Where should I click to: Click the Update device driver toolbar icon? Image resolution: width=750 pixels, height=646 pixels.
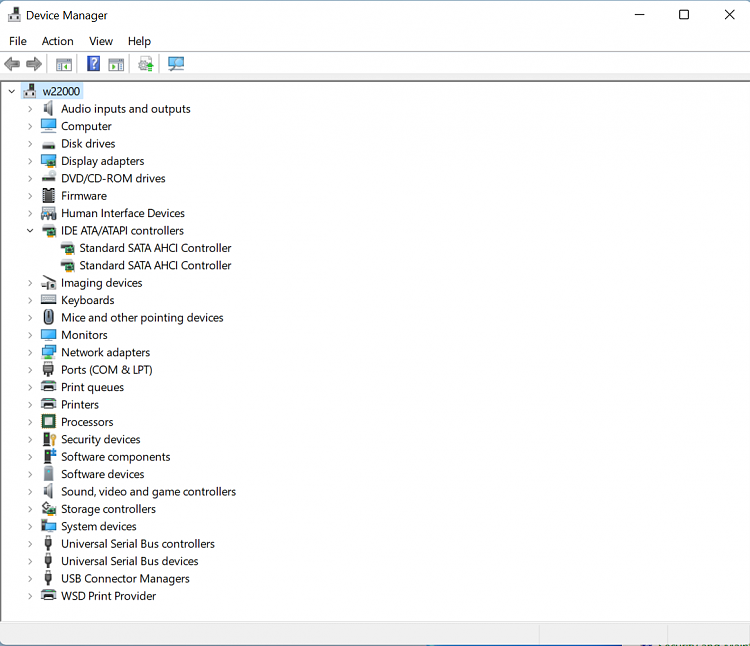point(146,64)
